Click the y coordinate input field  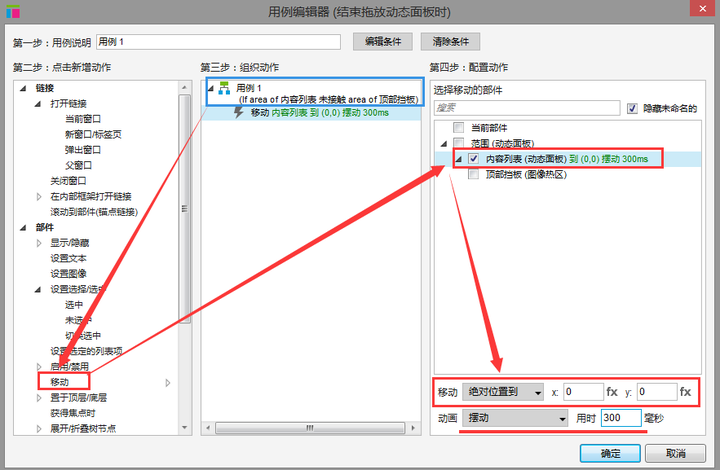coord(657,392)
